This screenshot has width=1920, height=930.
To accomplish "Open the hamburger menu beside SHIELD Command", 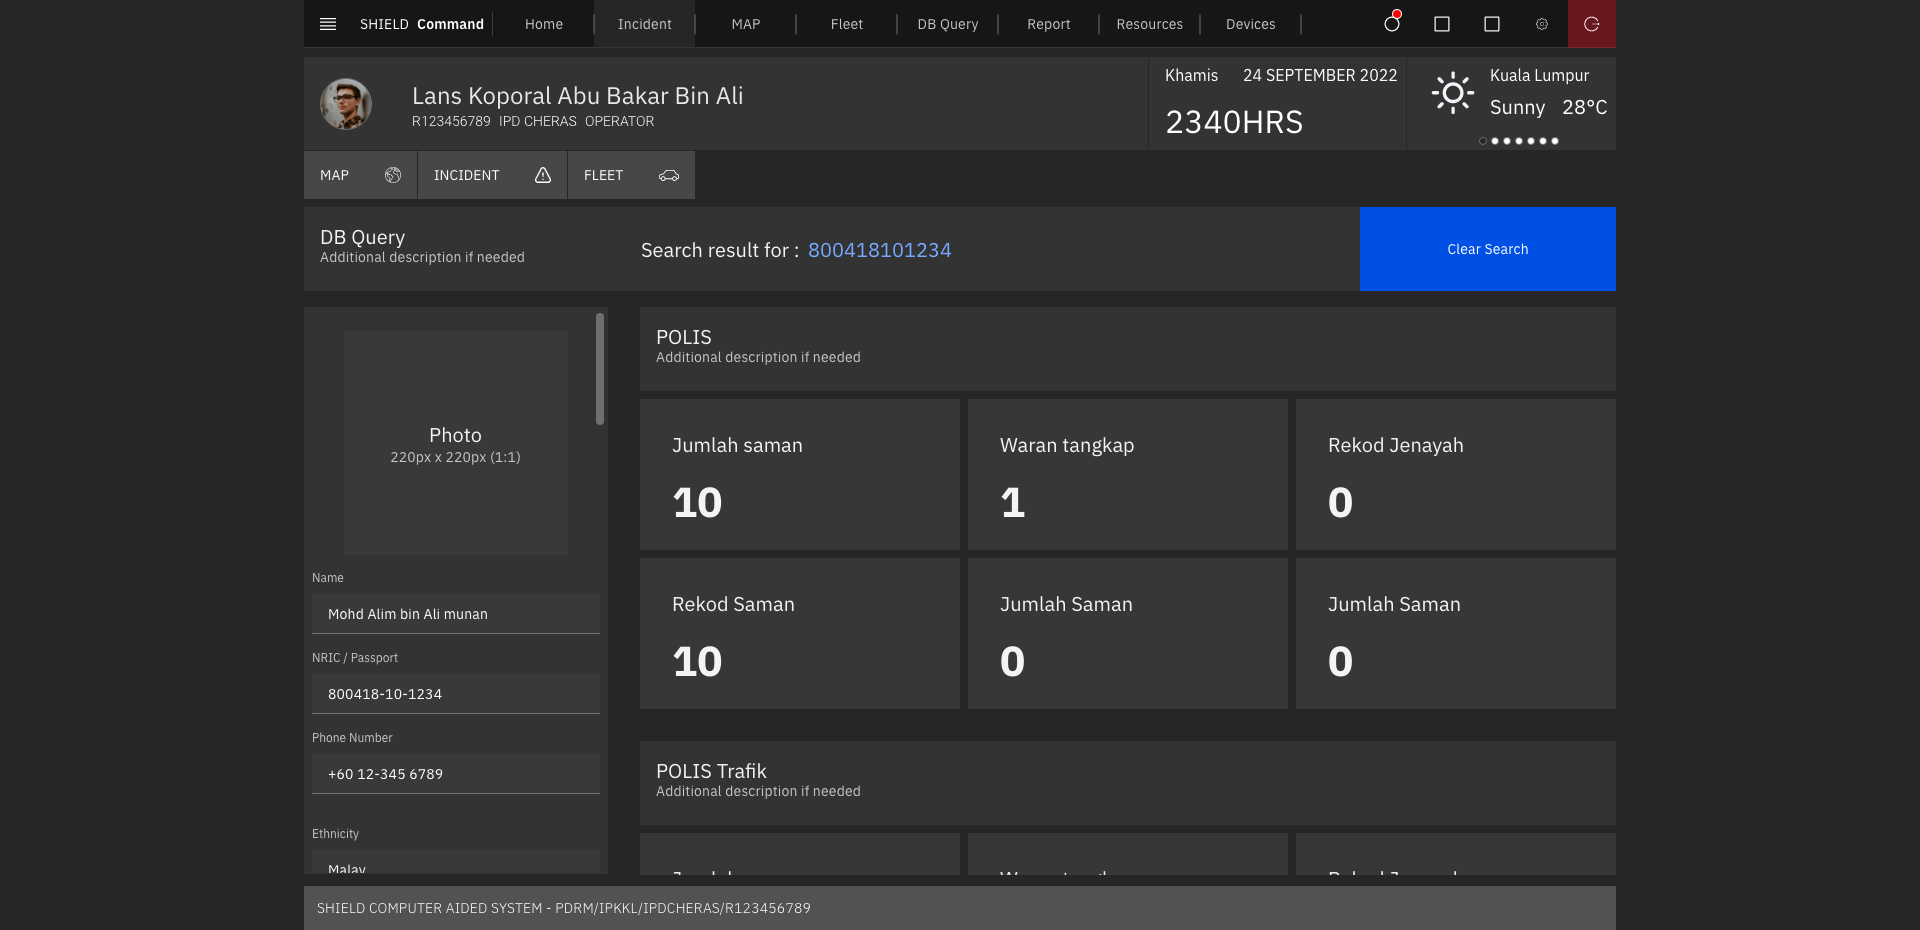I will point(327,24).
